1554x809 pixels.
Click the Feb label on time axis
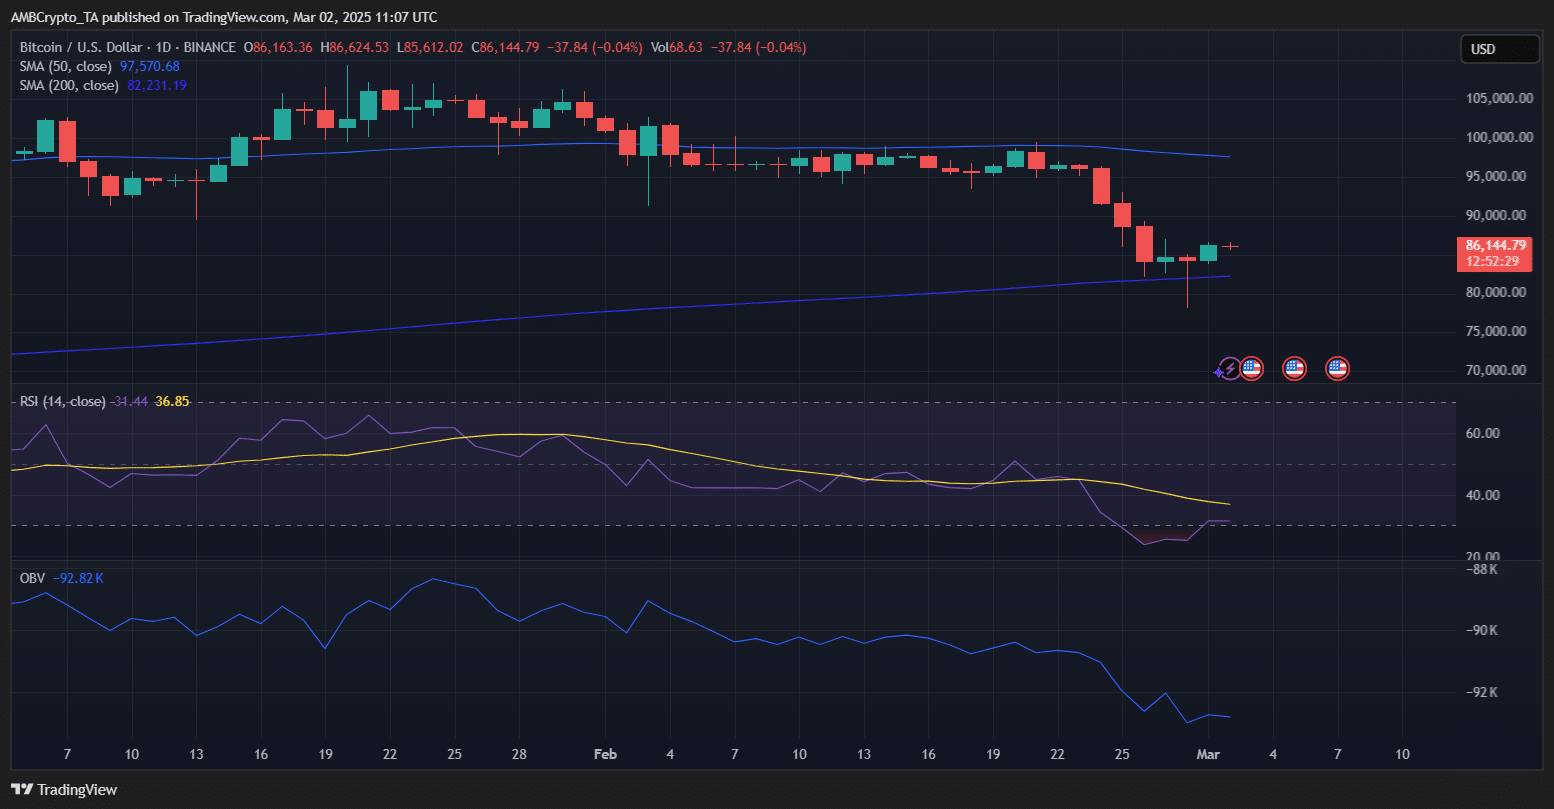point(604,753)
